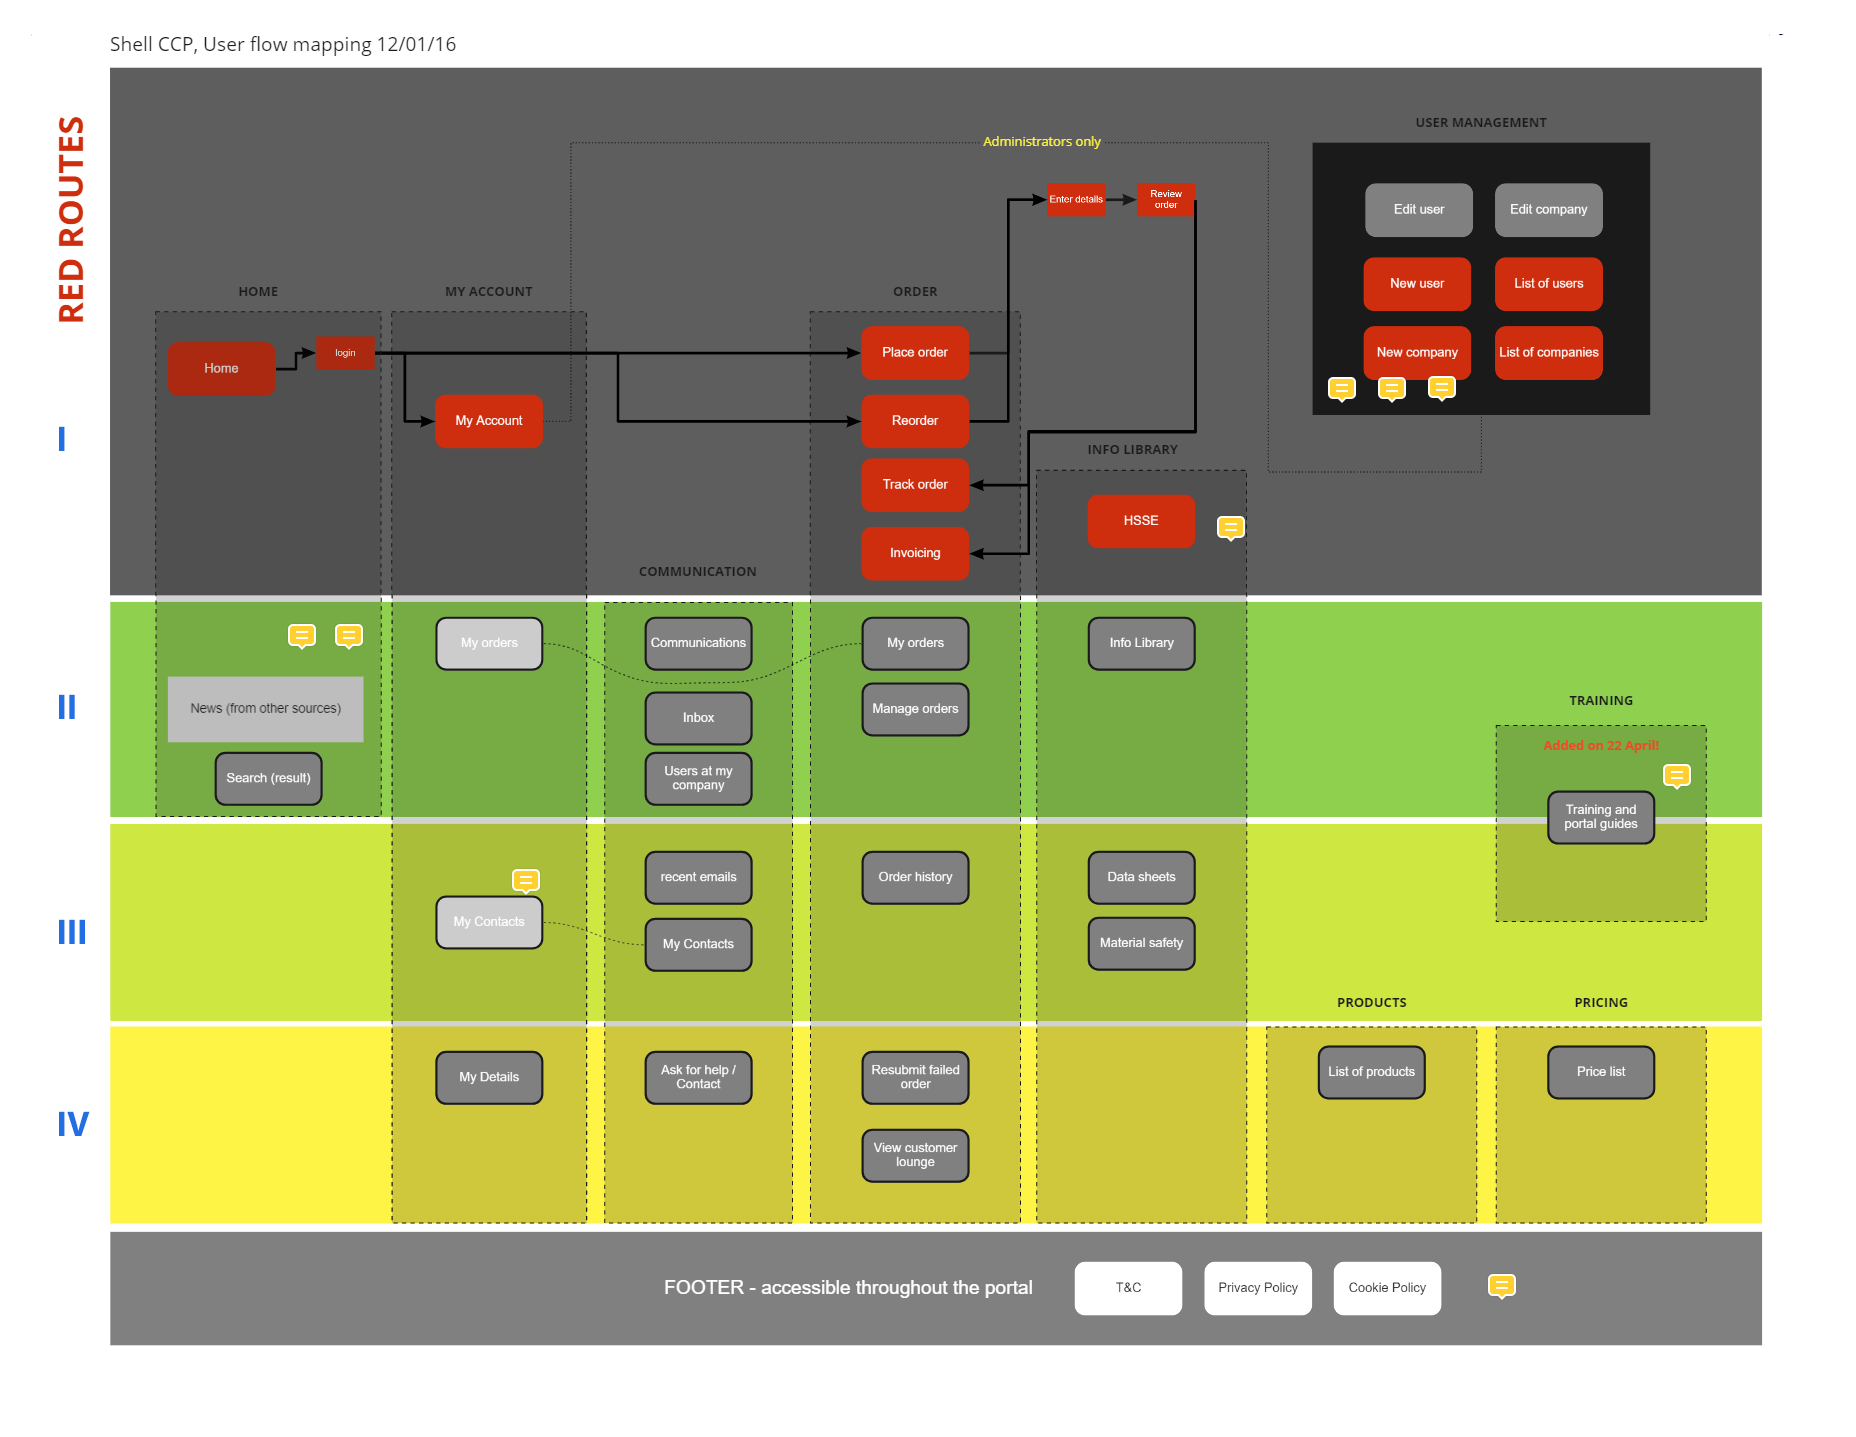Image resolution: width=1856 pixels, height=1437 pixels.
Task: Open the middle comment bubble in User Management
Action: click(x=1392, y=389)
